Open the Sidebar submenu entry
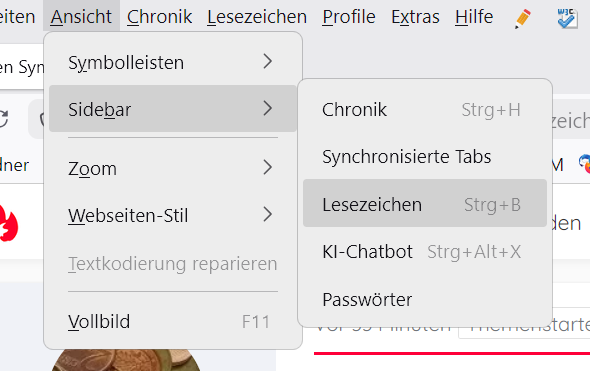The image size is (590, 371). tap(173, 109)
